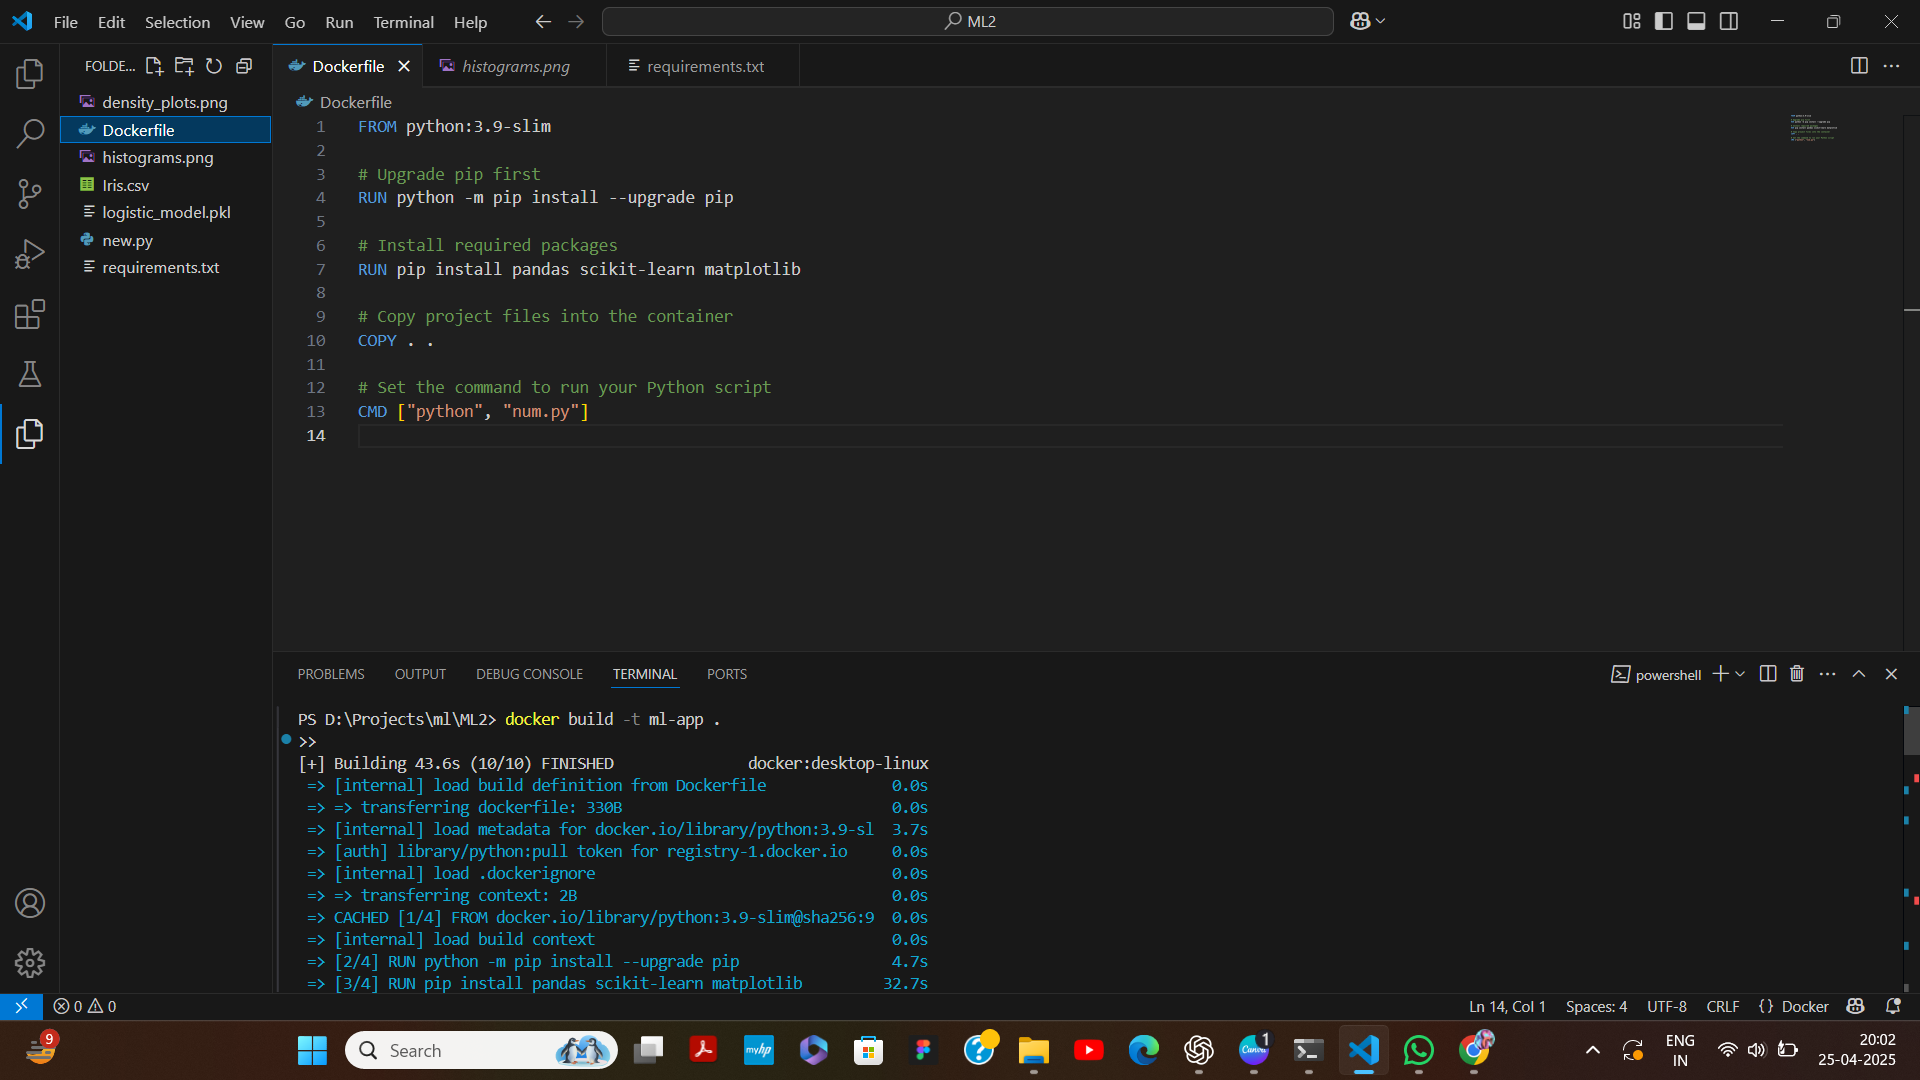Open Windows Start menu
This screenshot has height=1080, width=1920.
tap(312, 1050)
